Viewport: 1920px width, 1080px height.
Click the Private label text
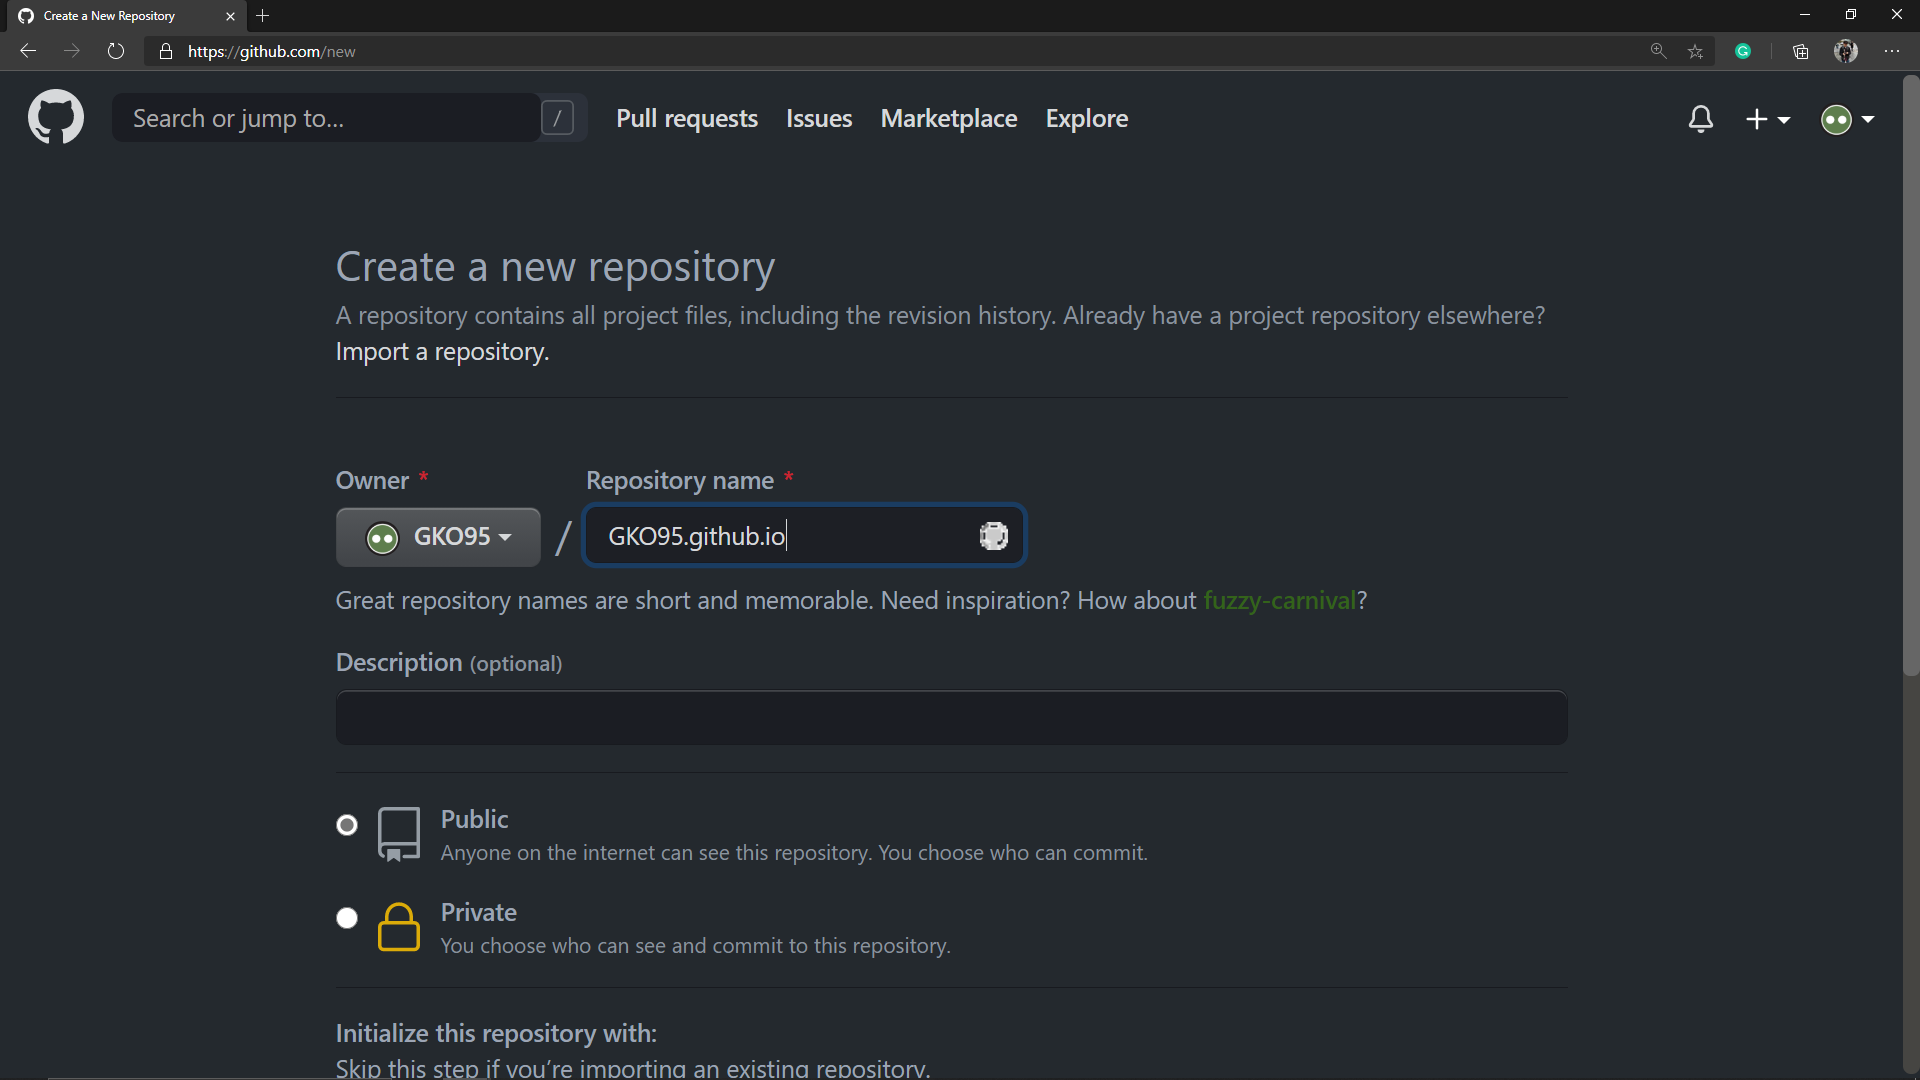(x=478, y=912)
